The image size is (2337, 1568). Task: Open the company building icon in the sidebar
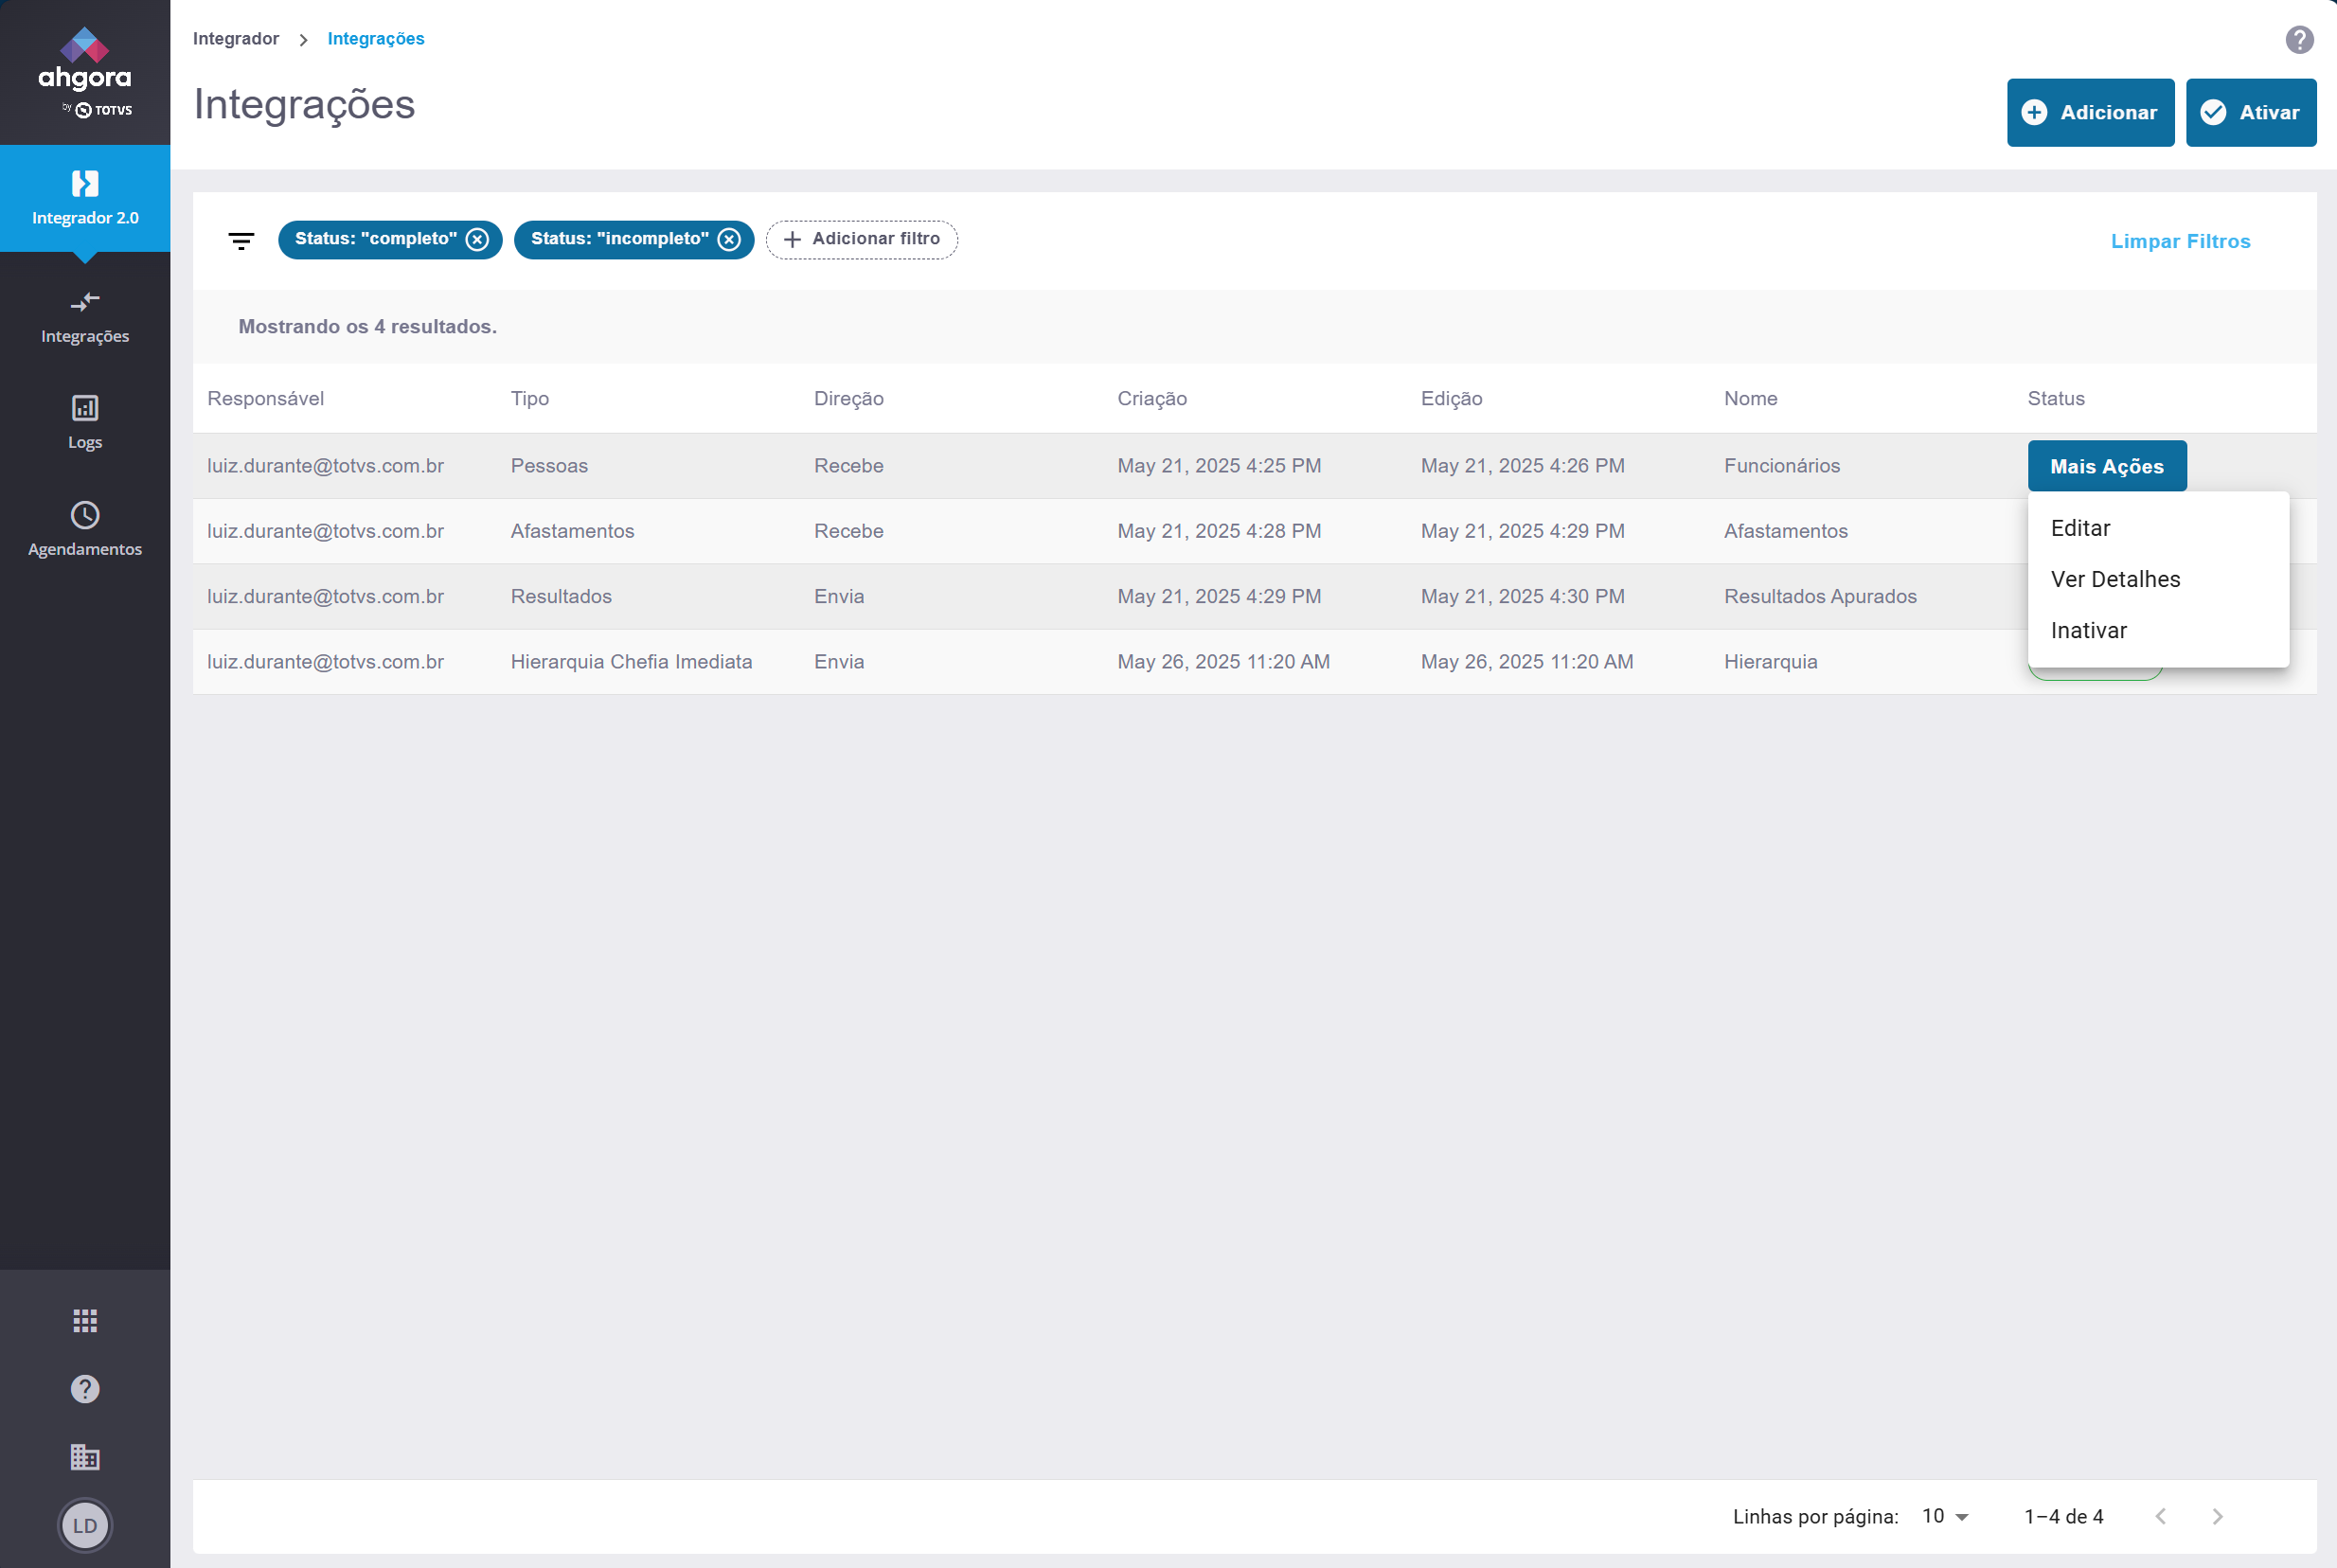point(85,1457)
